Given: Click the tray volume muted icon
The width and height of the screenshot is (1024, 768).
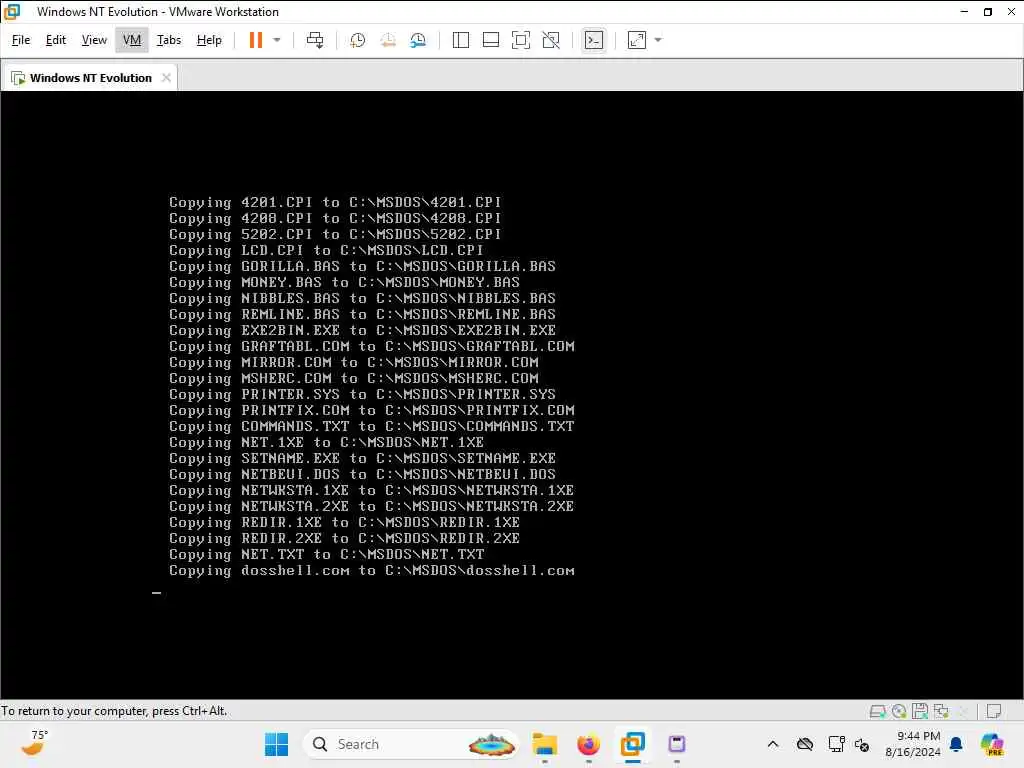Looking at the screenshot, I should pyautogui.click(x=862, y=744).
